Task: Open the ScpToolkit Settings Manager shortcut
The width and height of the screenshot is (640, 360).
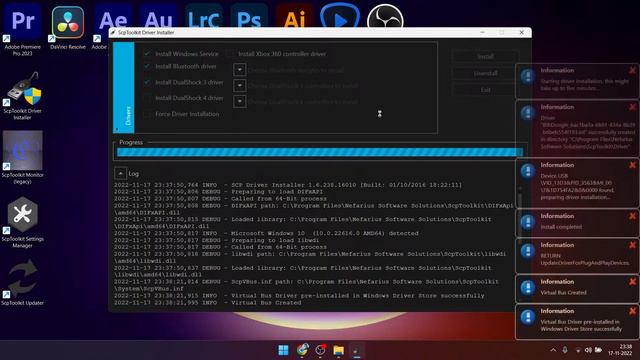Action: coord(22,222)
